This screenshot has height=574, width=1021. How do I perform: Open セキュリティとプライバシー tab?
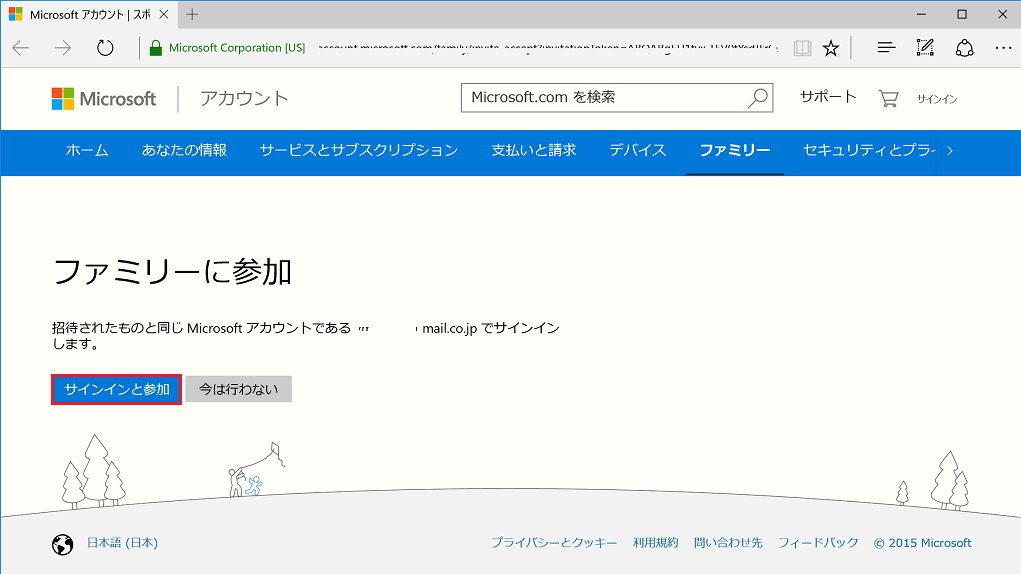[869, 150]
